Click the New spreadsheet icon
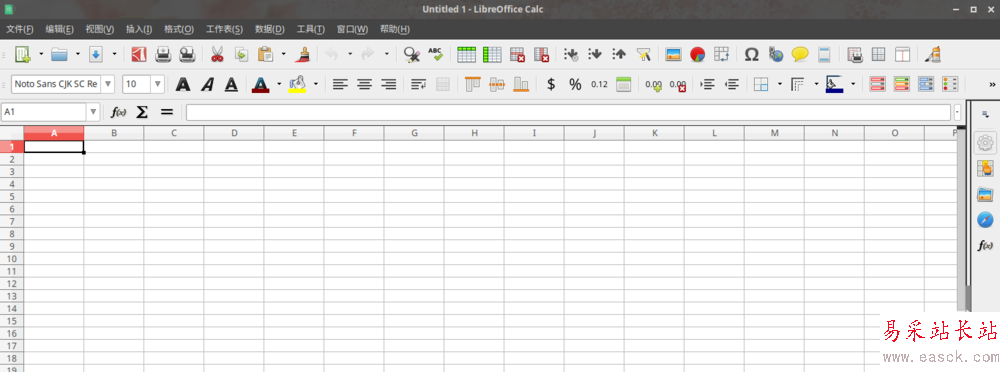The image size is (1000, 372). click(22, 55)
